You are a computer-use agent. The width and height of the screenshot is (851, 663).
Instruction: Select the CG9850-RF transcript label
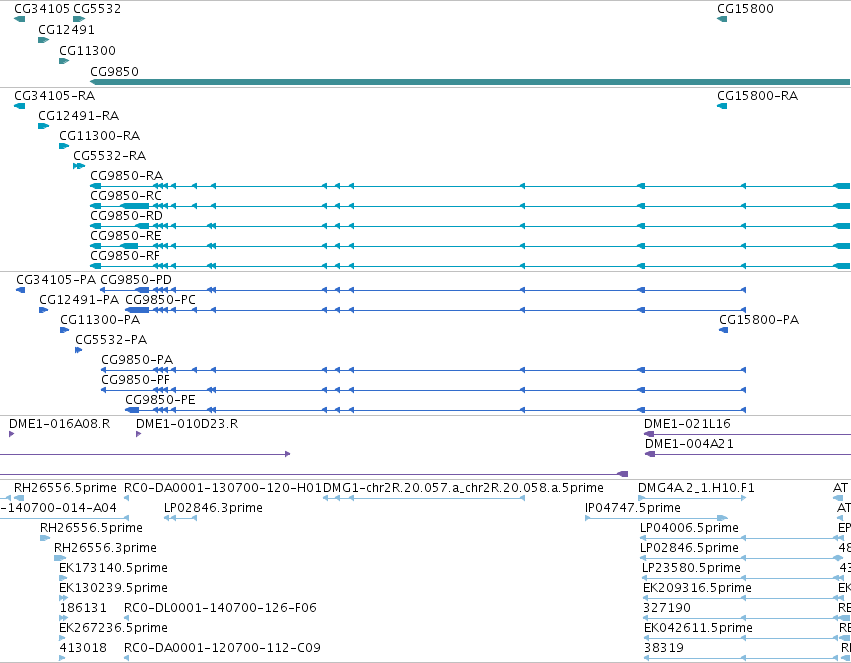click(x=125, y=256)
